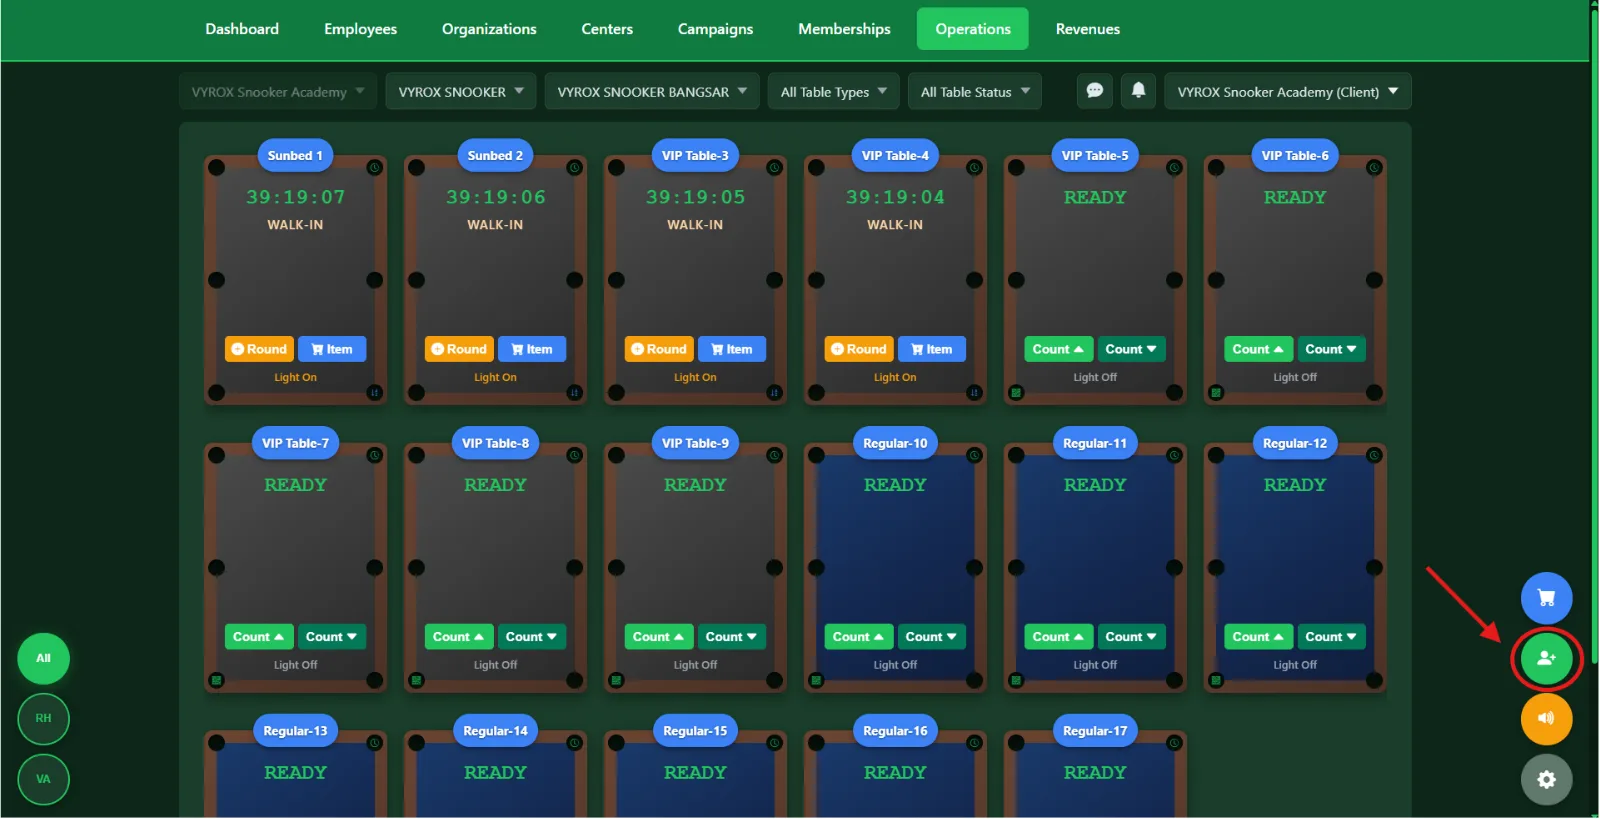Expand the VYROX SNOOKER dropdown
This screenshot has height=819, width=1600.
click(x=461, y=92)
